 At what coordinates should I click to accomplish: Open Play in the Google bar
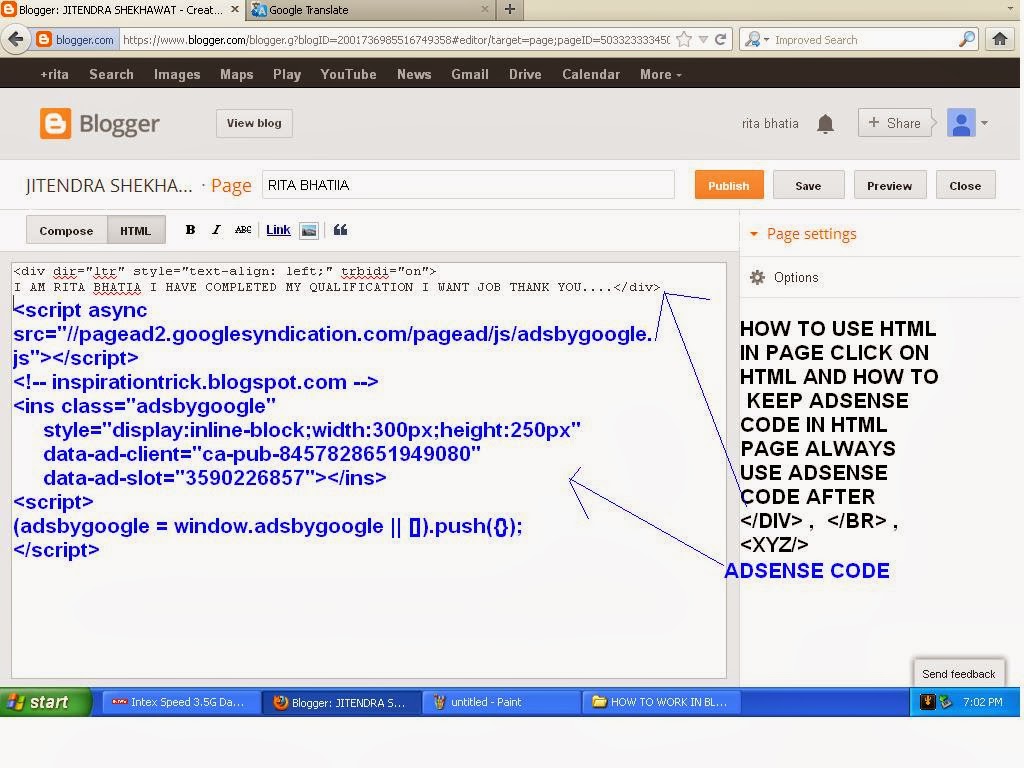tap(287, 74)
